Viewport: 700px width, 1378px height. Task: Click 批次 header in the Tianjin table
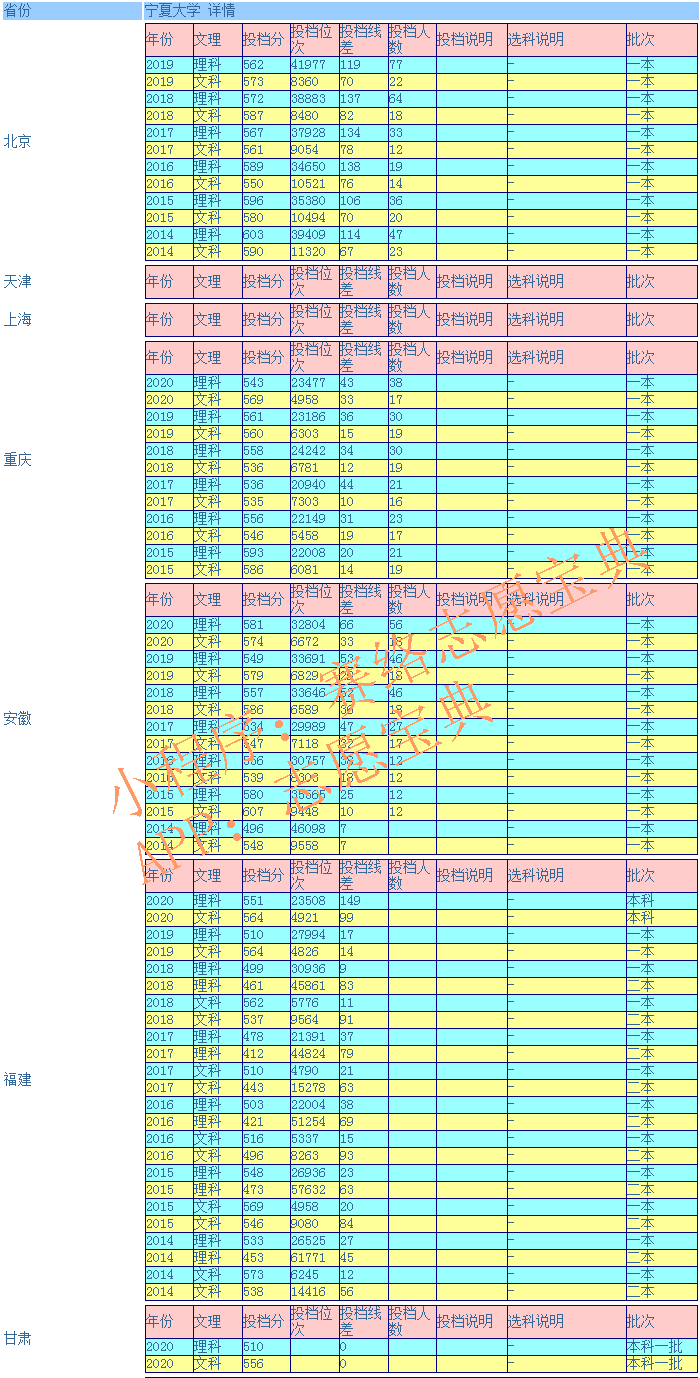coord(661,282)
